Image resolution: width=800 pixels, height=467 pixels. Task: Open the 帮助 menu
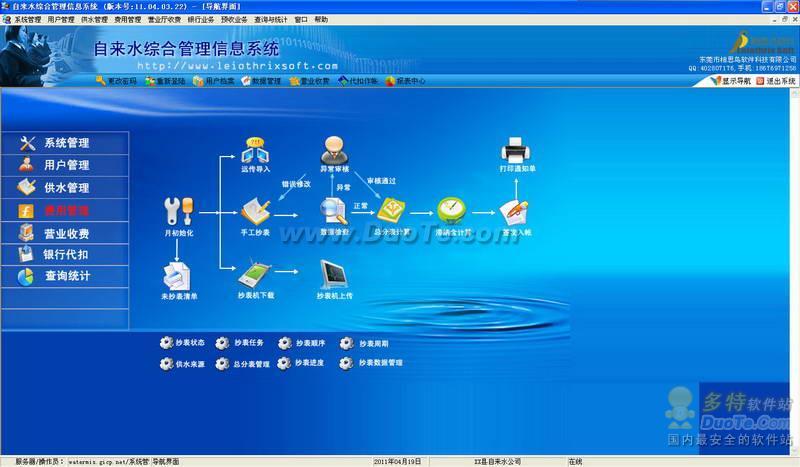[321, 19]
